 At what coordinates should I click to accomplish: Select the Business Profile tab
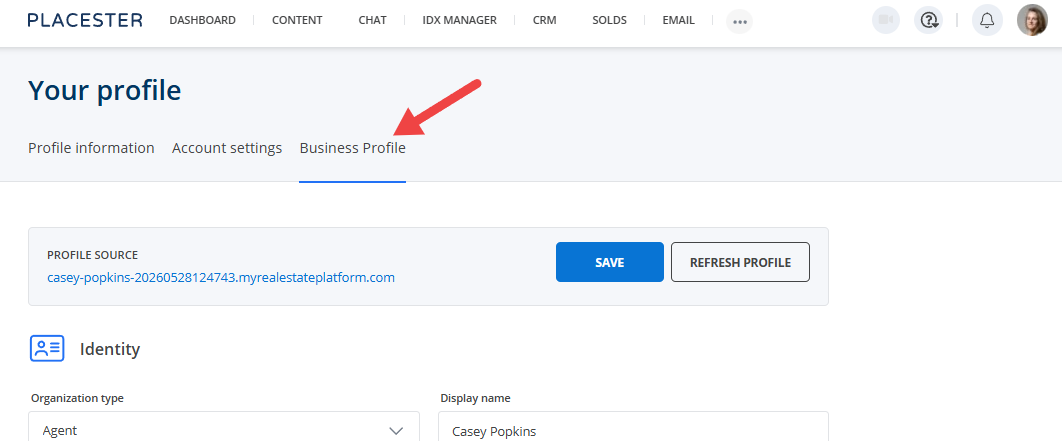coord(353,148)
